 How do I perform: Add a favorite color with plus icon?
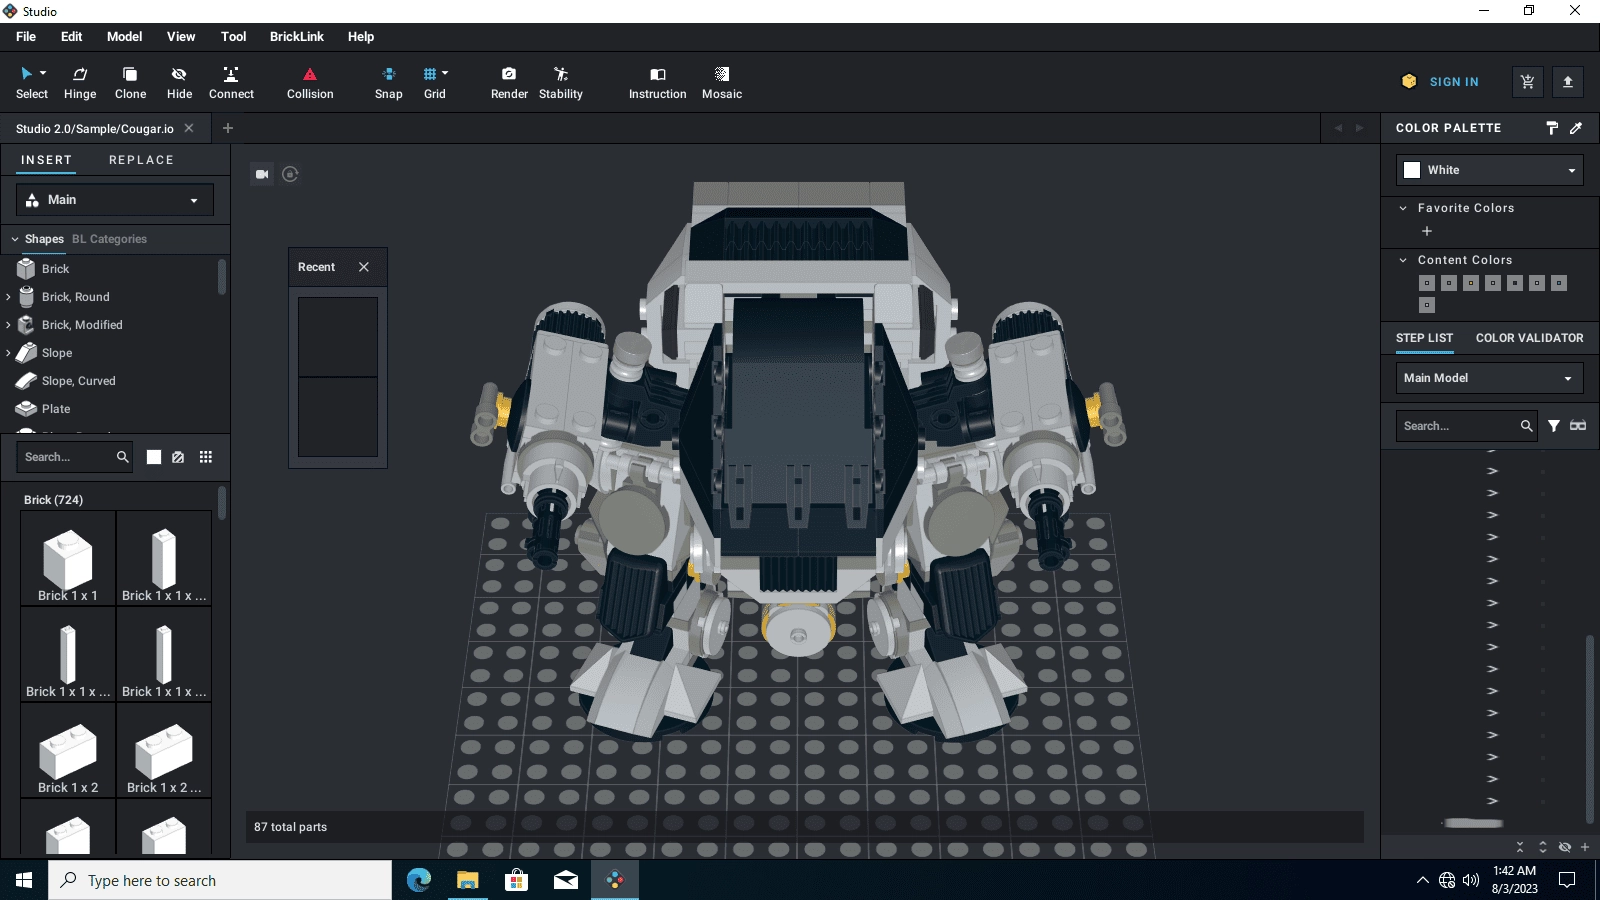pos(1427,231)
